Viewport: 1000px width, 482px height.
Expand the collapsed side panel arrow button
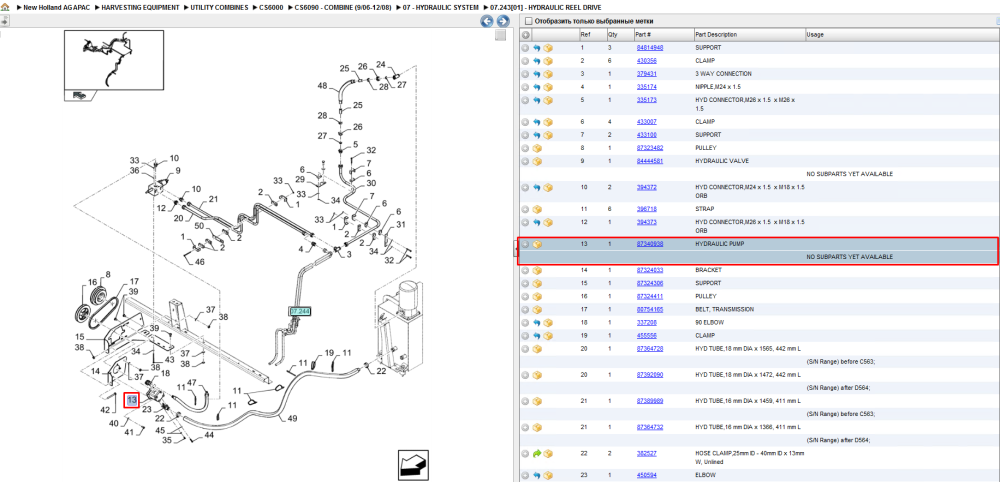coord(4,21)
